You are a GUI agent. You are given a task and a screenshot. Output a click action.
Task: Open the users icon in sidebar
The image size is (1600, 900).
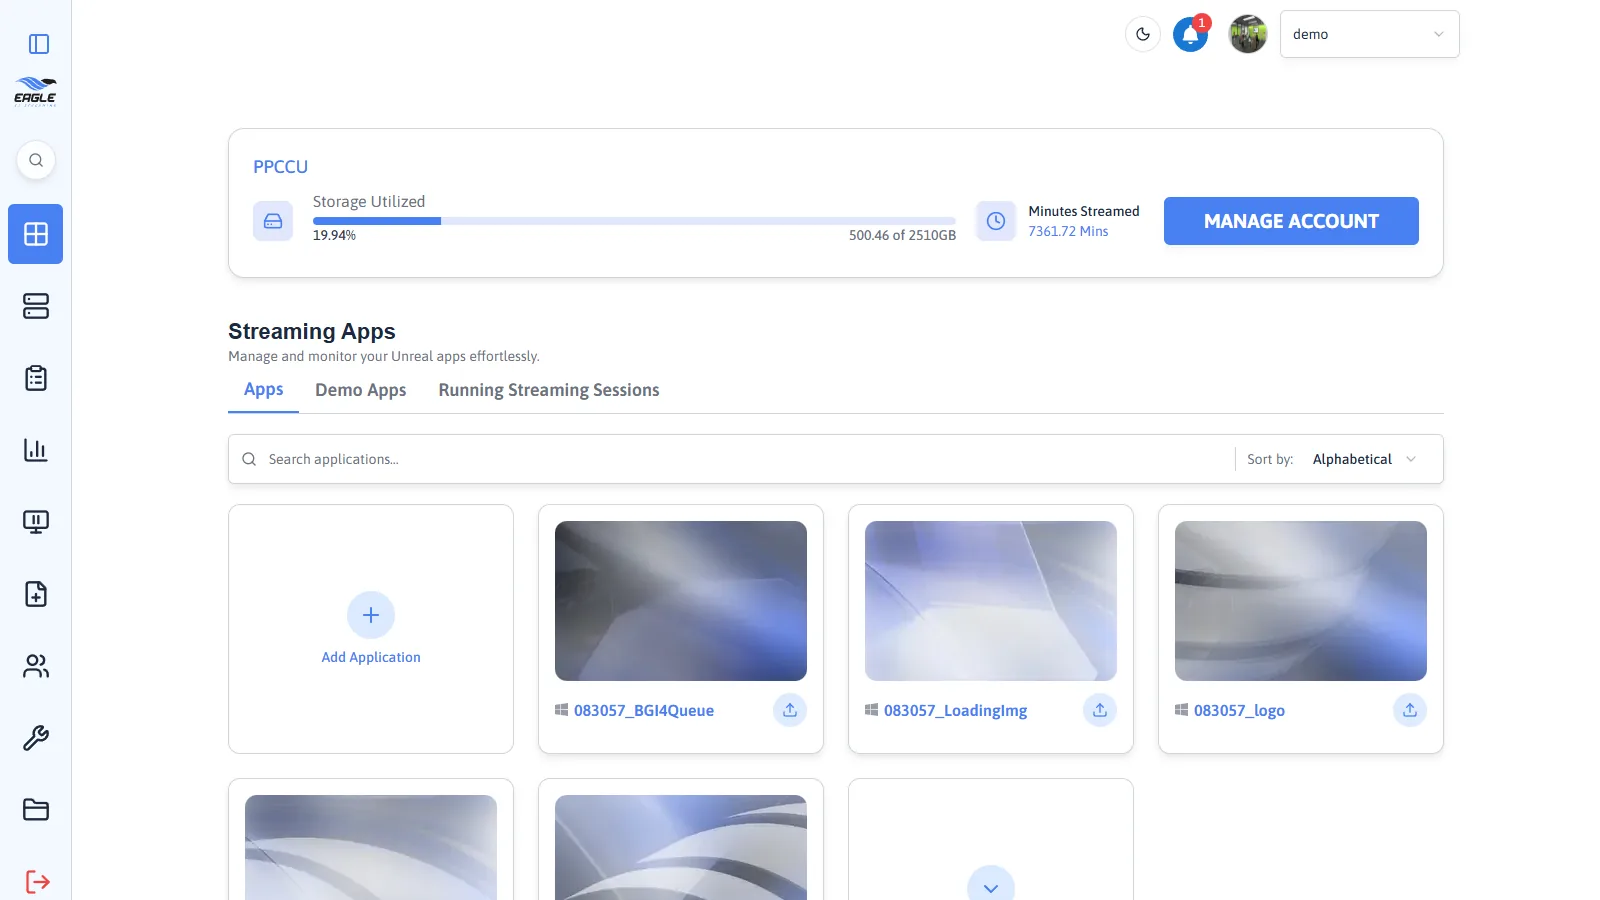click(36, 666)
